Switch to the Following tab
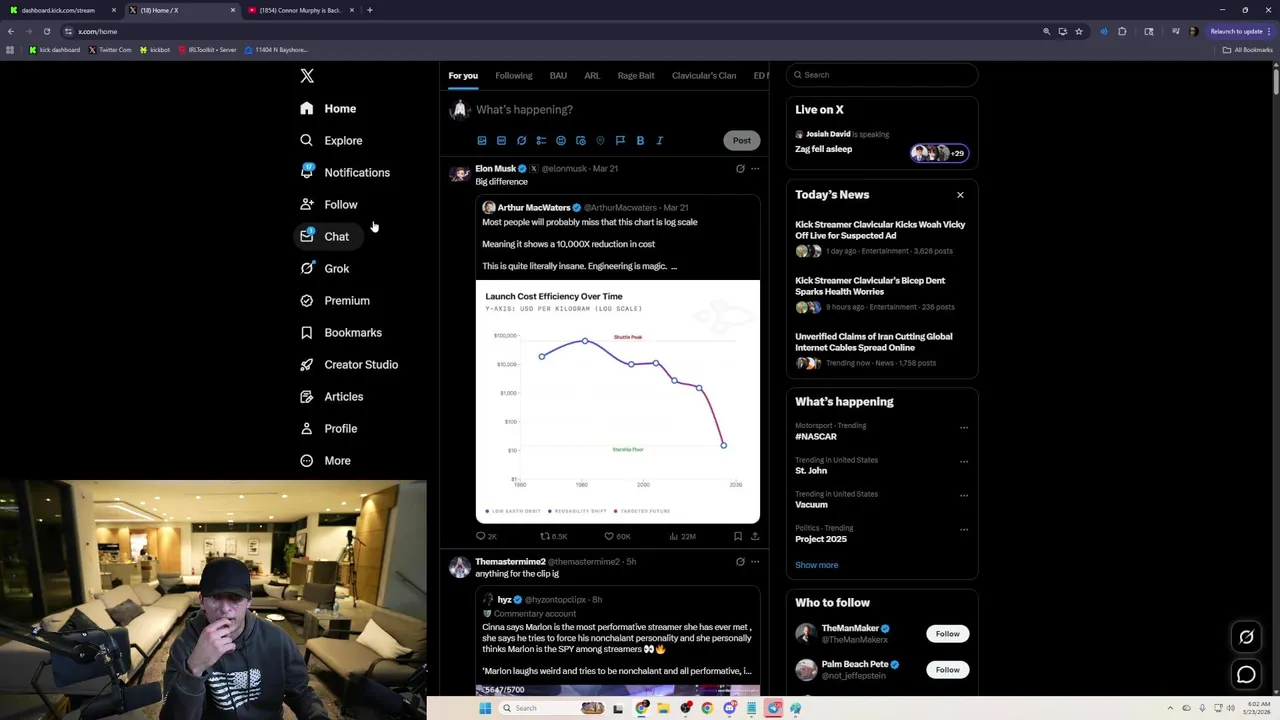1280x720 pixels. coord(514,76)
